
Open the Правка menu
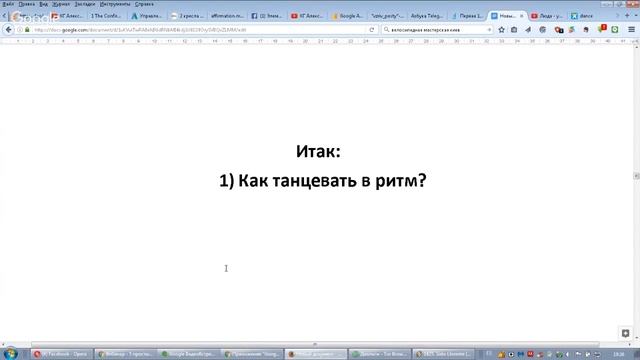(x=27, y=4)
